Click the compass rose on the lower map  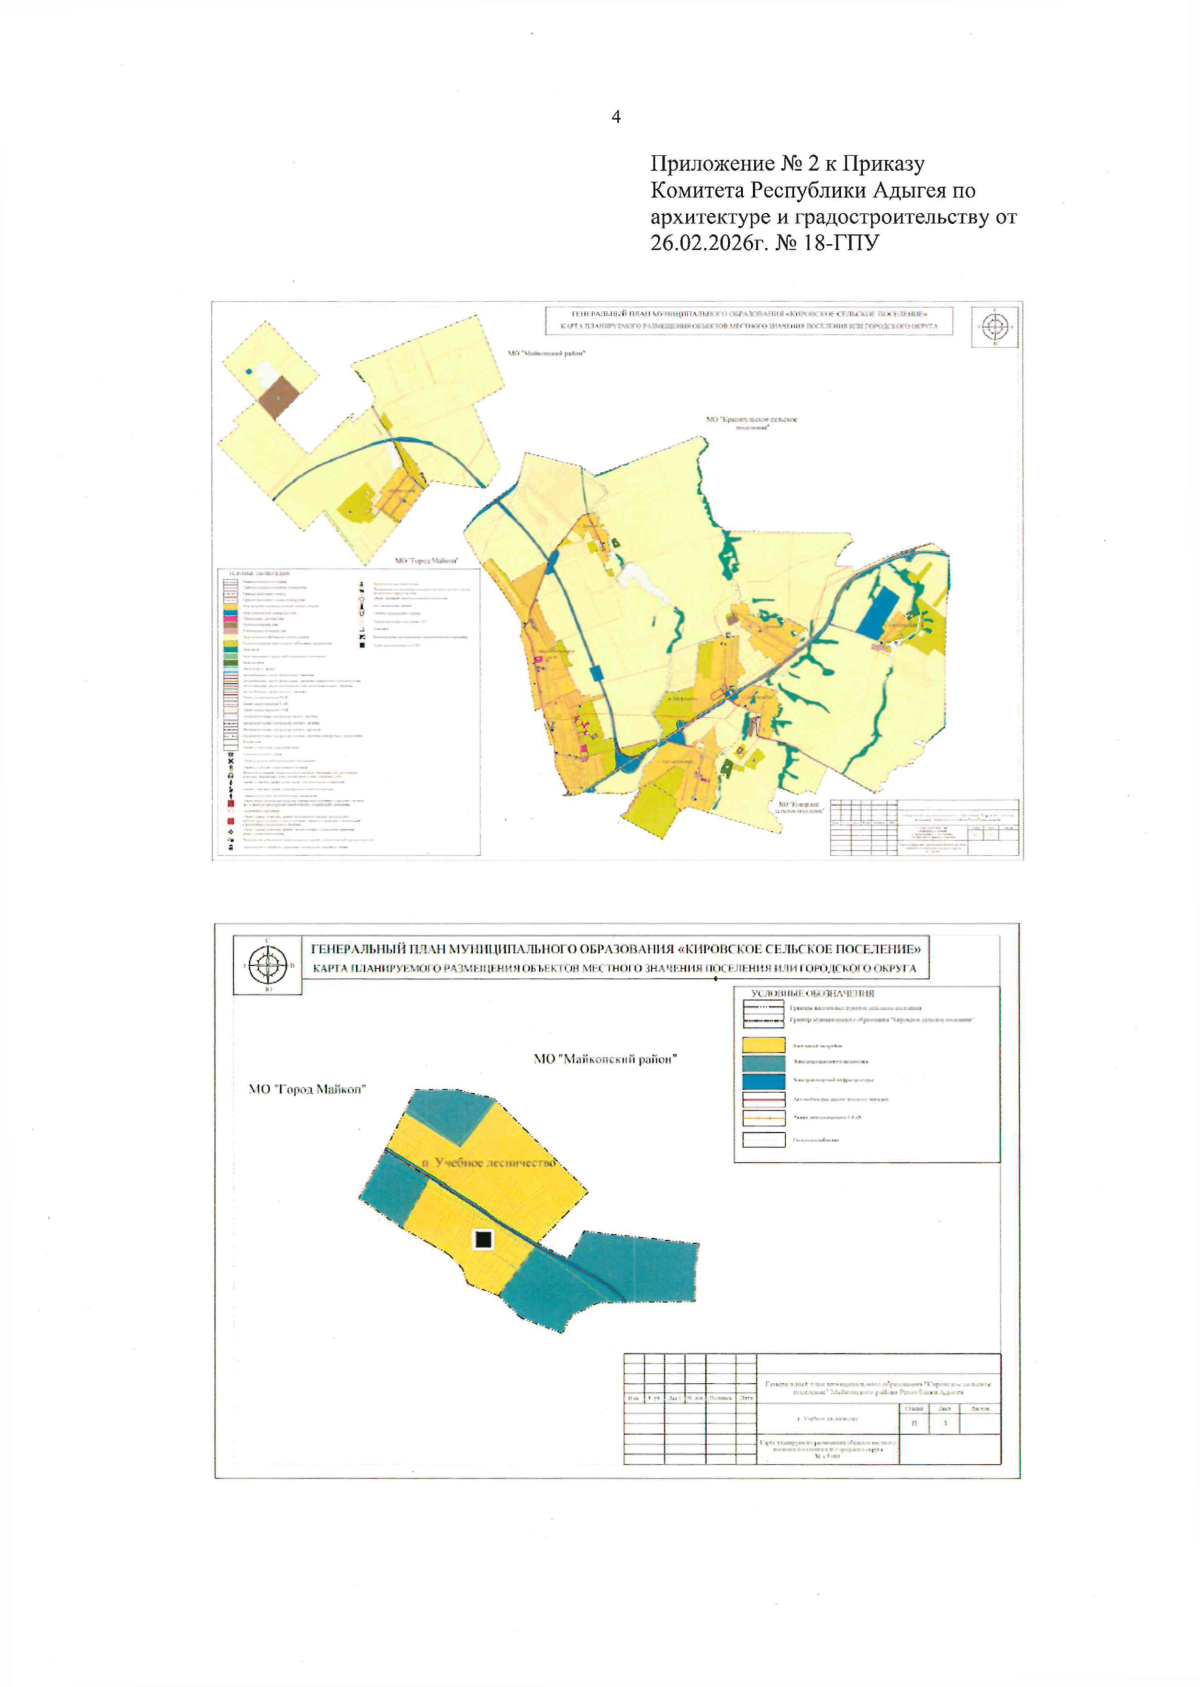267,965
